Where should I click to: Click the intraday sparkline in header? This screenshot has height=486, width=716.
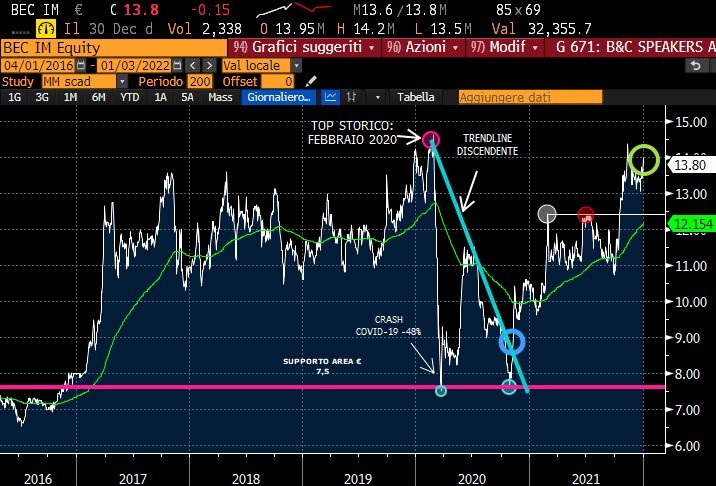coord(294,9)
